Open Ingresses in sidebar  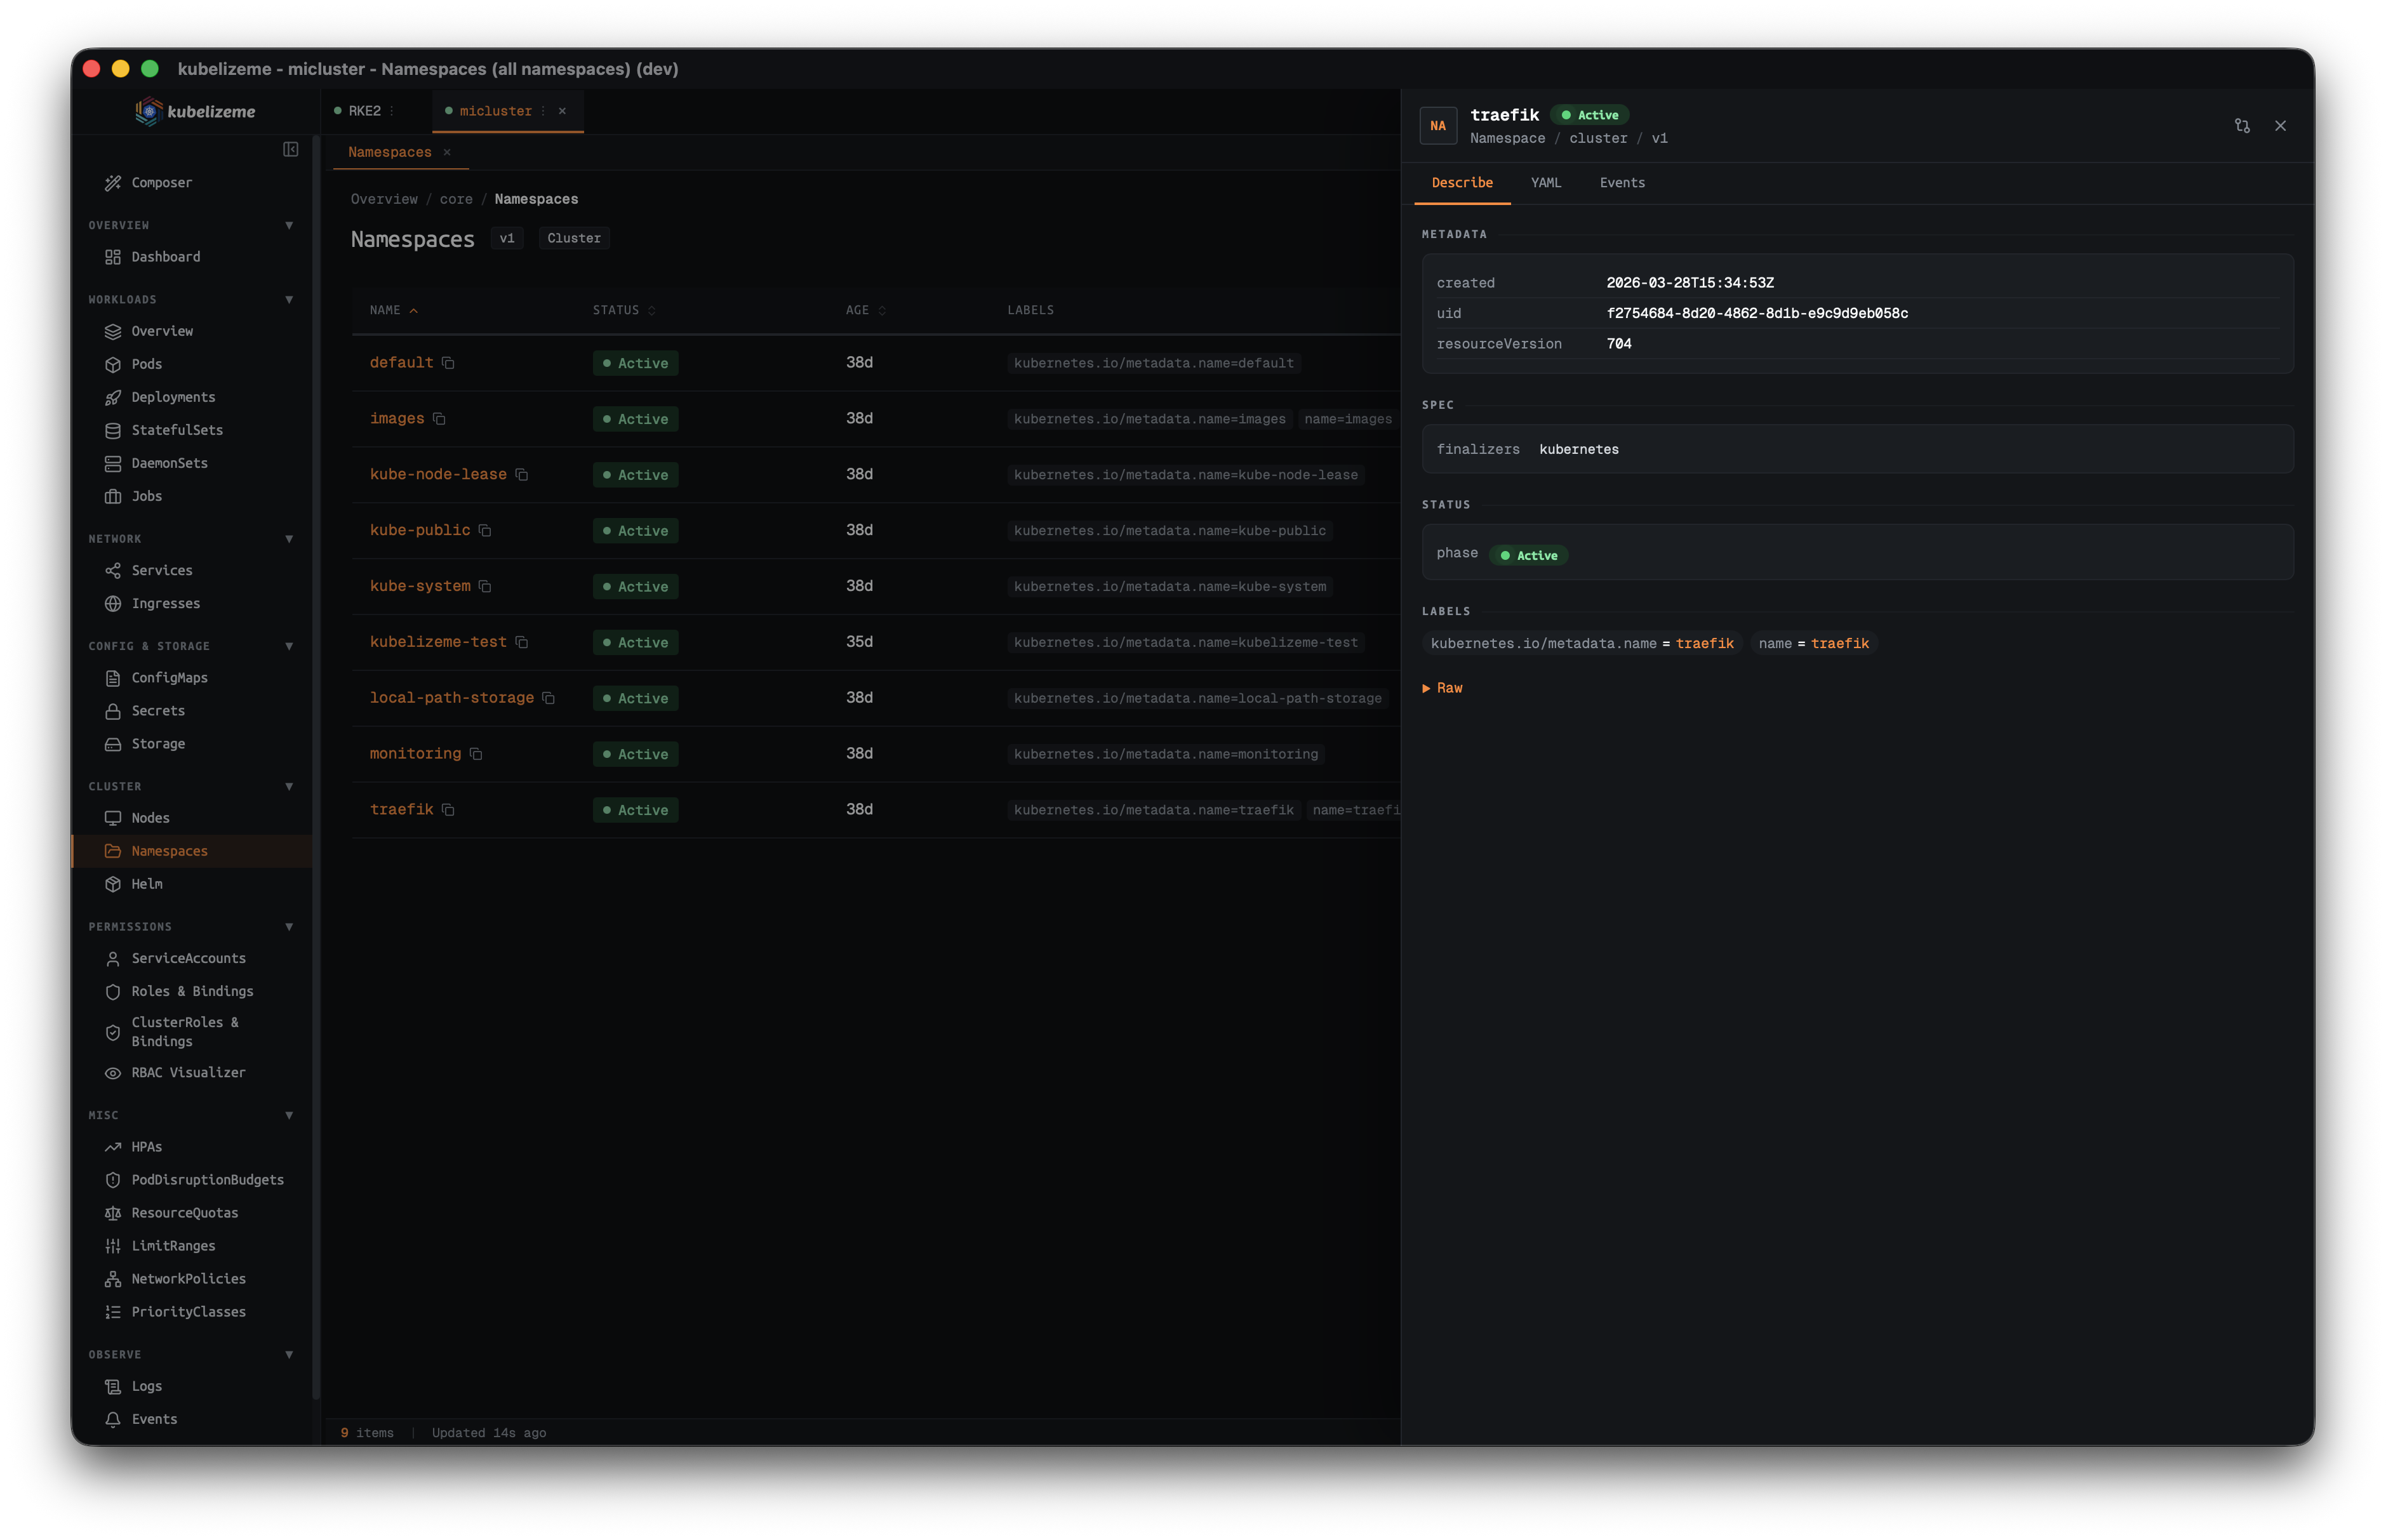(165, 603)
